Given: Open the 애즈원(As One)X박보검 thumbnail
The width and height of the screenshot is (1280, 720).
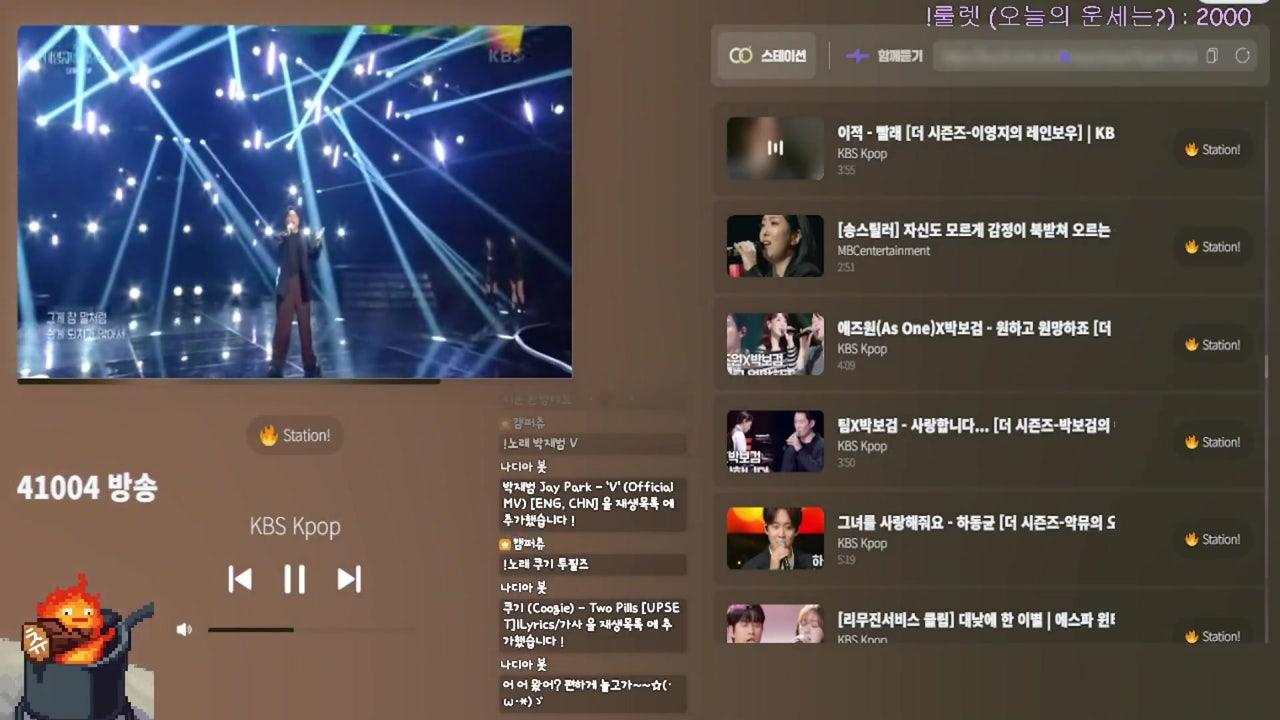Looking at the screenshot, I should 775,344.
